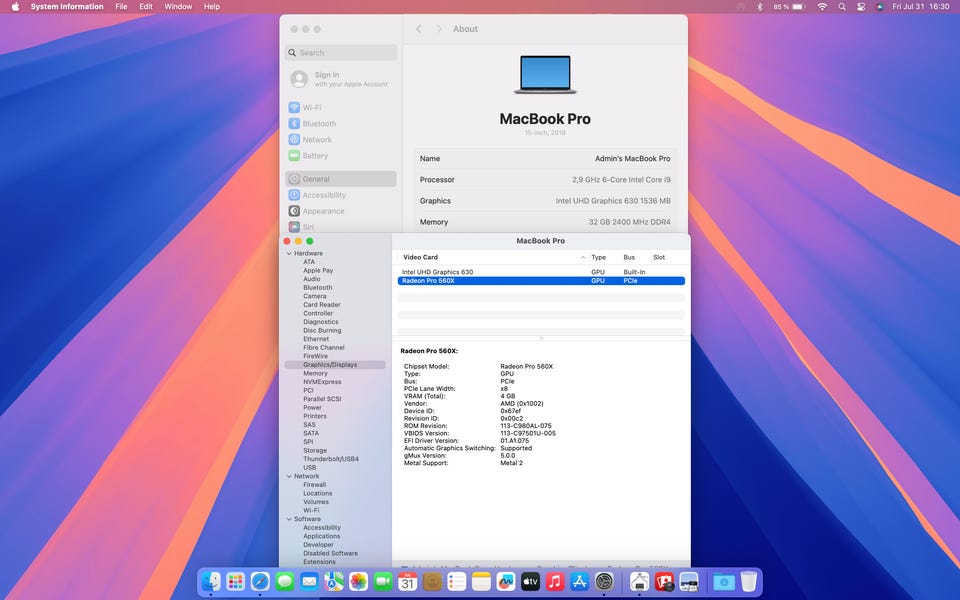Click the forward arrow in System Settings
Viewport: 960px width, 600px height.
(x=438, y=29)
